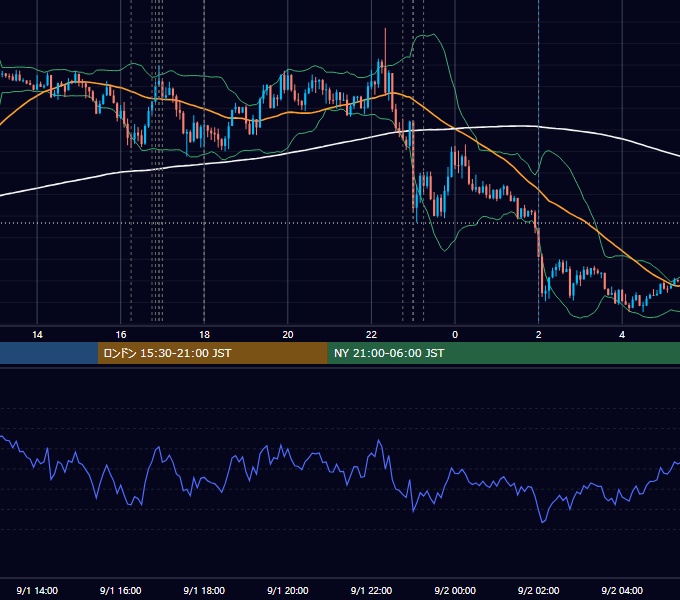The image size is (680, 600).
Task: Click the 9/1 18:00 time label
Action: (x=204, y=590)
